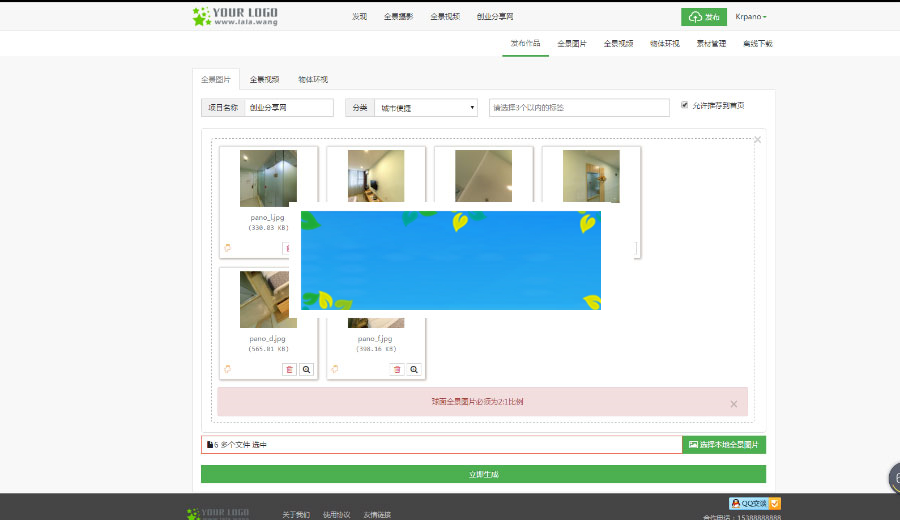Switch to the 全景视频 upload tab
Viewport: 900px width, 520px height.
pyautogui.click(x=264, y=79)
